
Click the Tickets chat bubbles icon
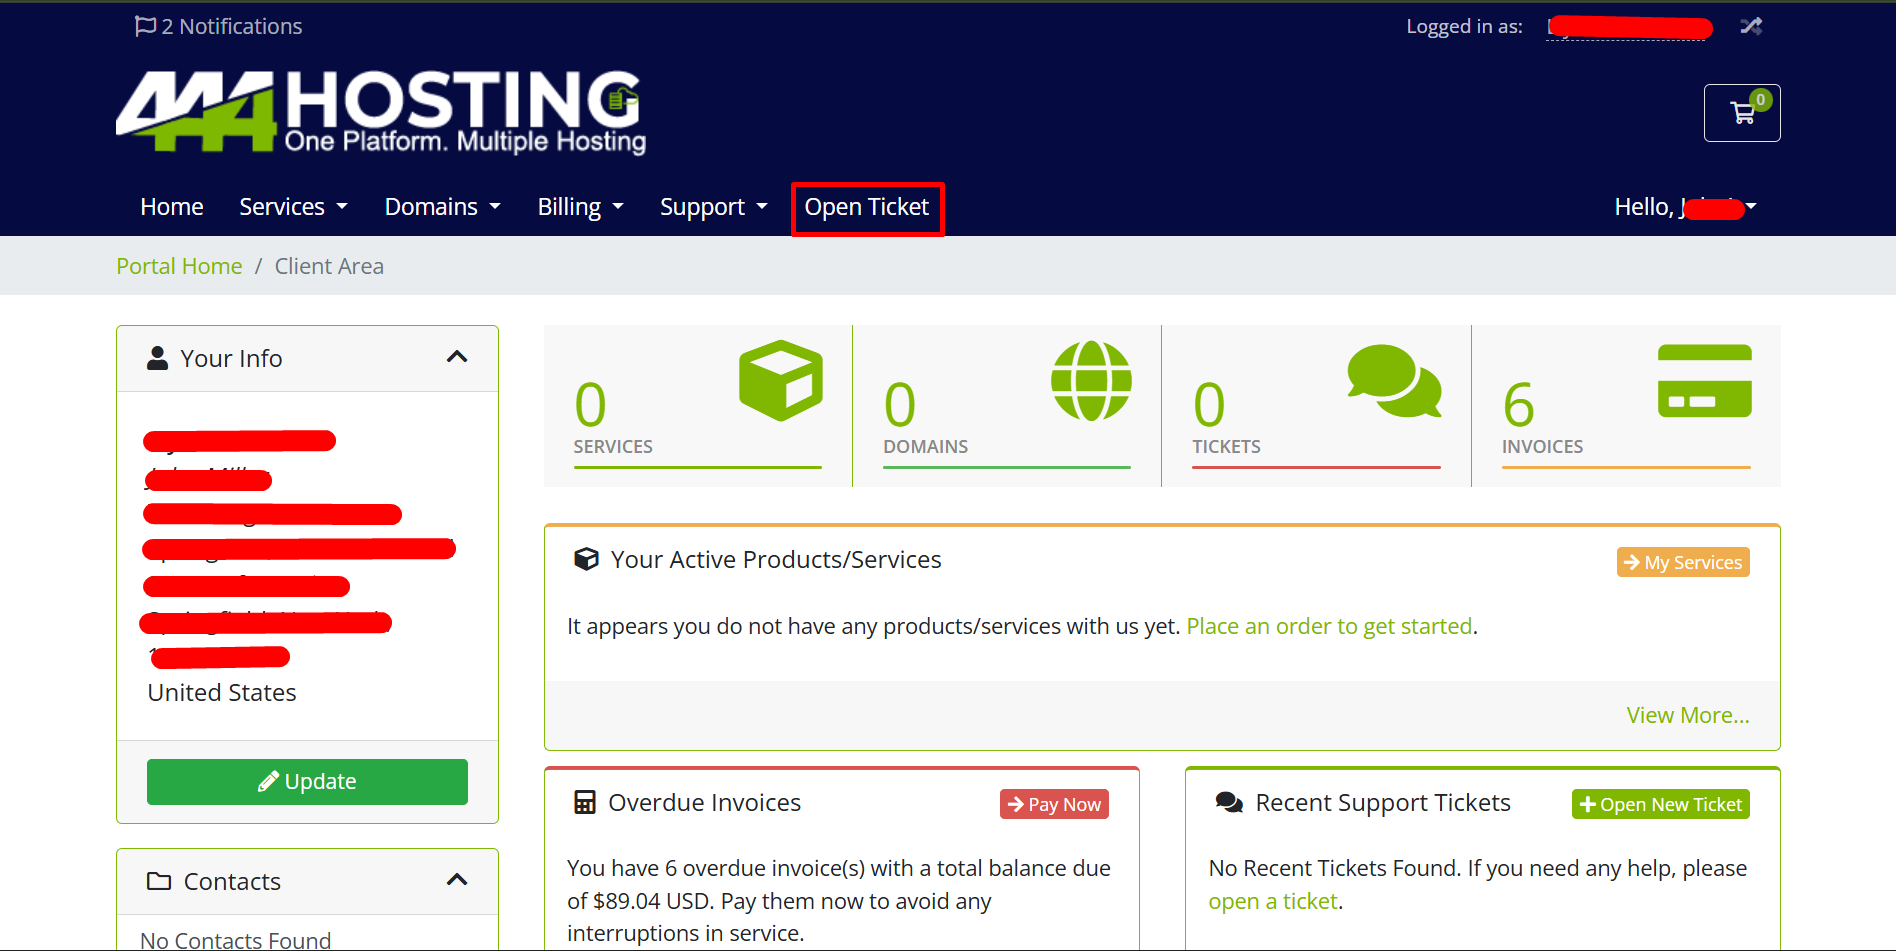(1394, 381)
